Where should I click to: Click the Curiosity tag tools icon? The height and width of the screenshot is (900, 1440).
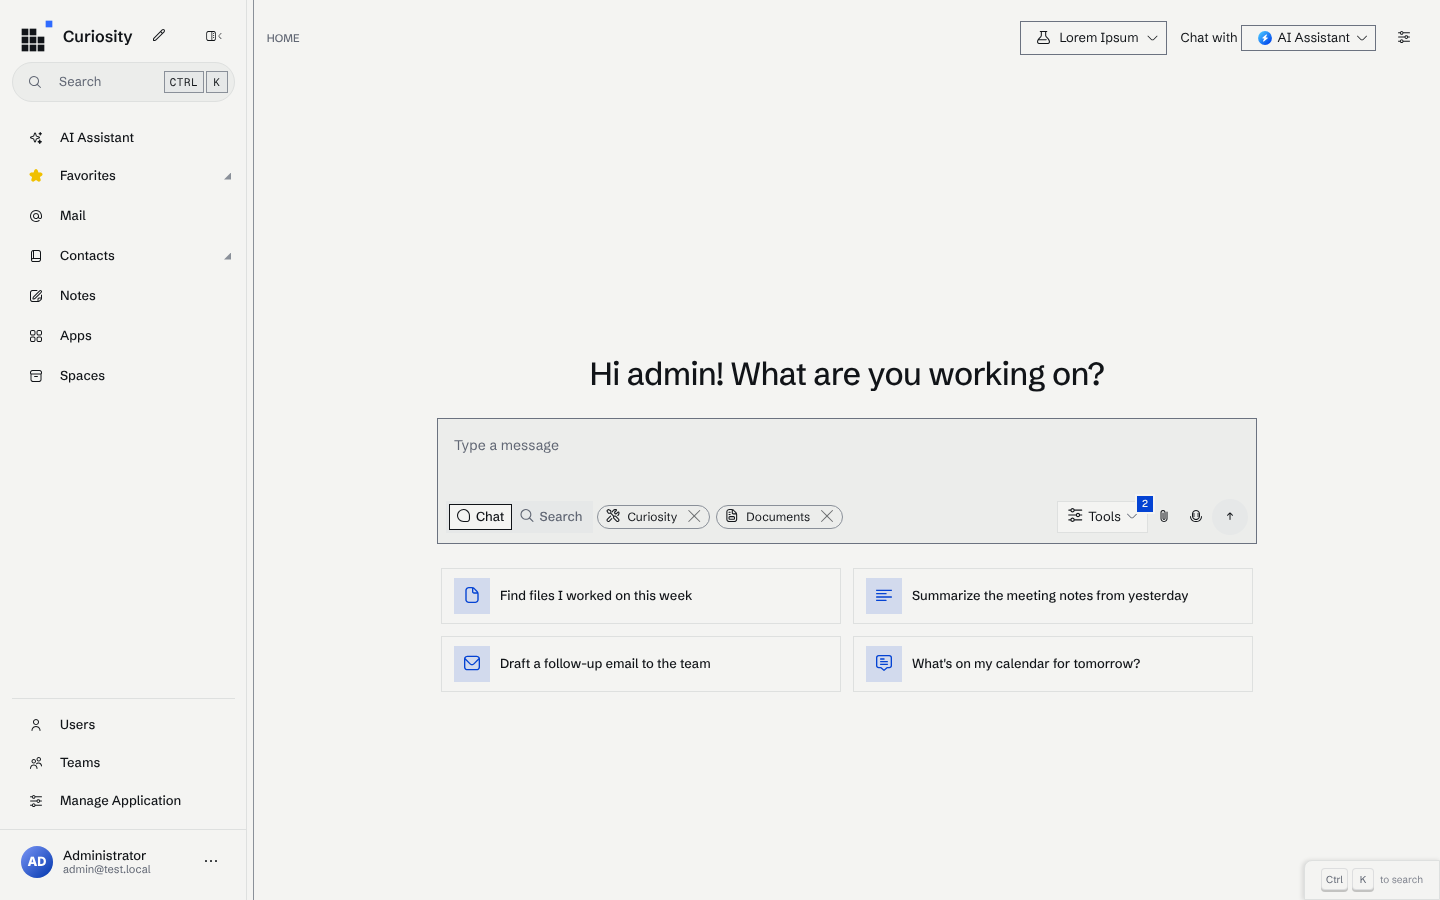pos(613,517)
